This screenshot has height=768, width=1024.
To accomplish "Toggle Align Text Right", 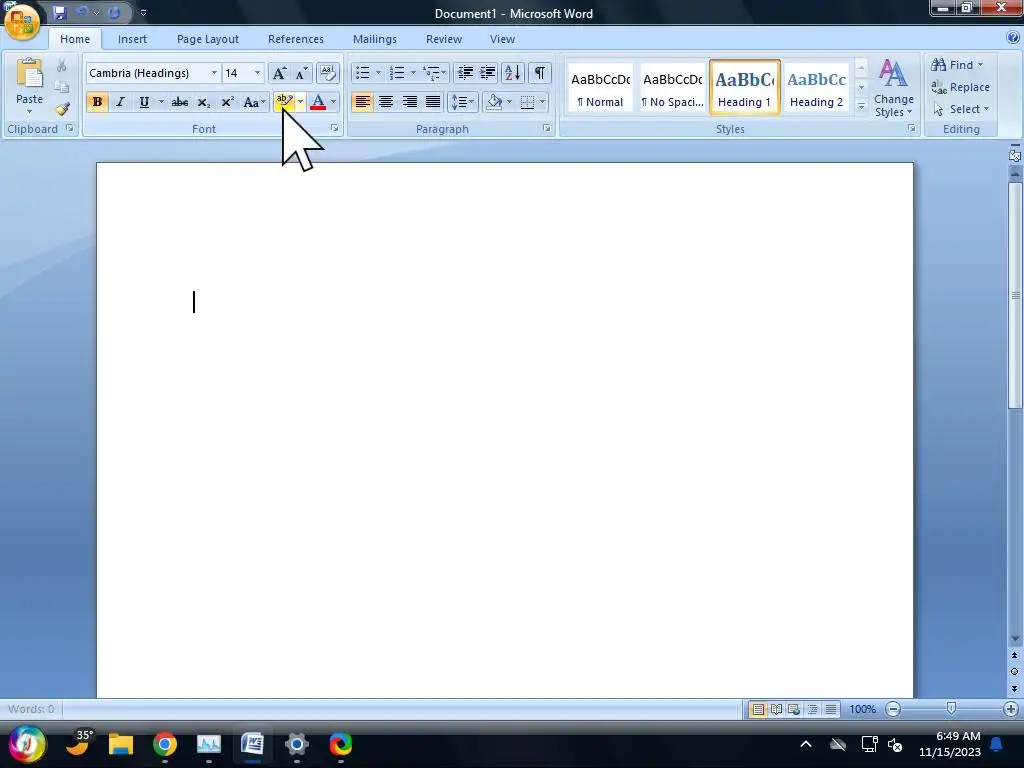I will tap(409, 102).
